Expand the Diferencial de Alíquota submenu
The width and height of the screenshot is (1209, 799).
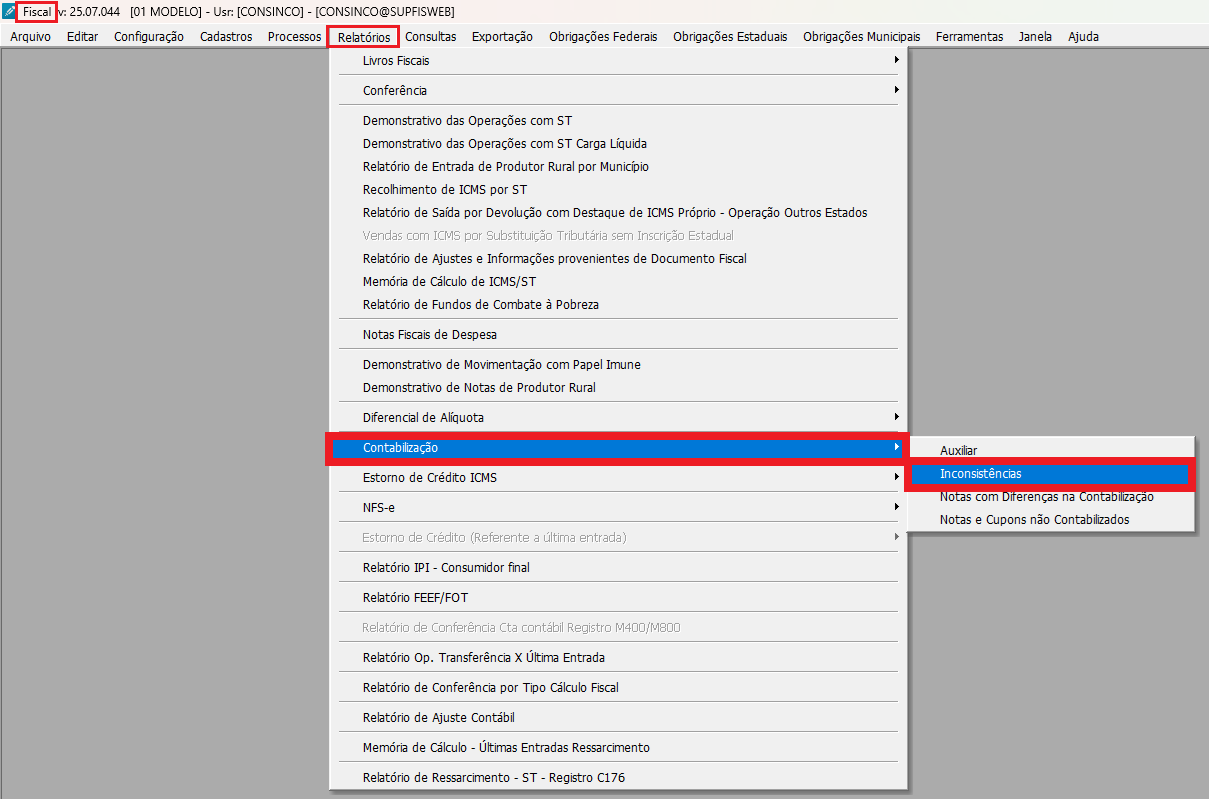(618, 418)
